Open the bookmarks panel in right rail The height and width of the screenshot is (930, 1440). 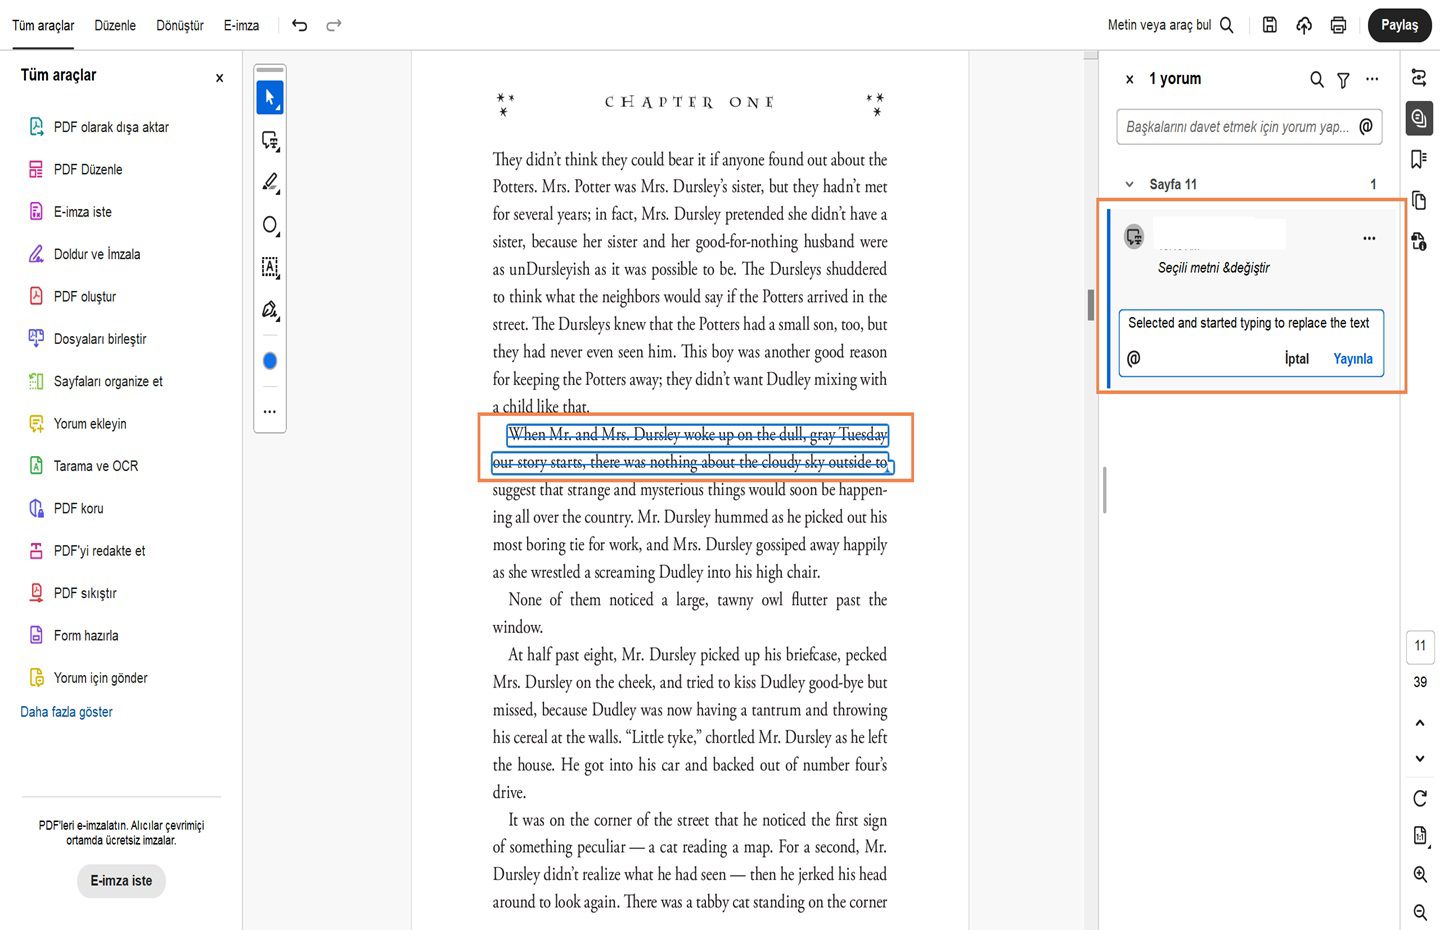pos(1419,159)
